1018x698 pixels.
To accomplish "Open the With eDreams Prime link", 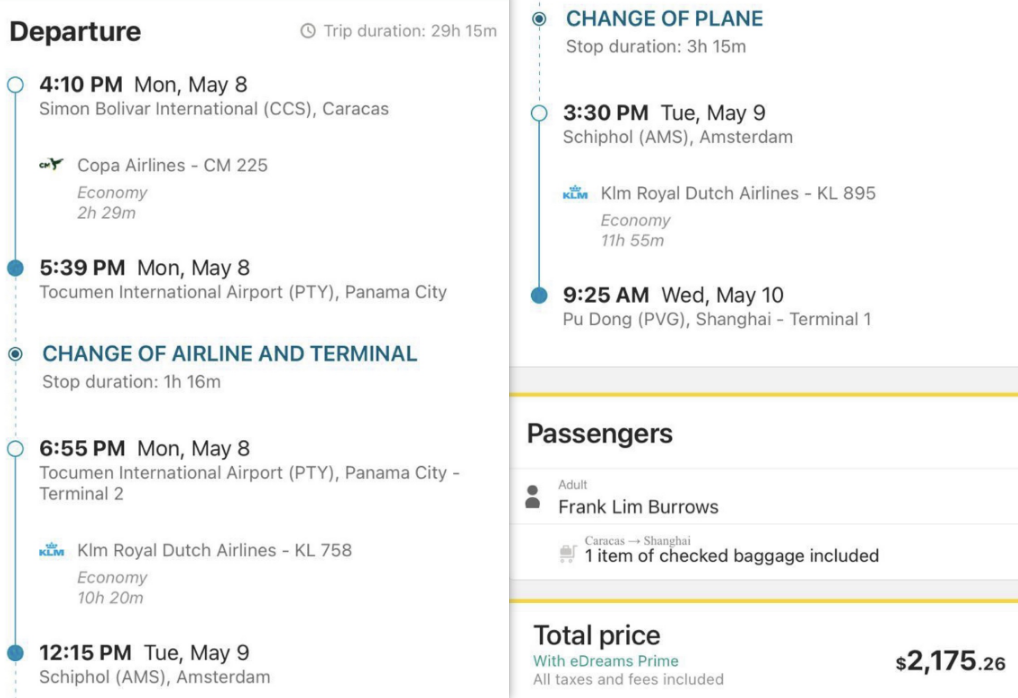I will tap(606, 661).
